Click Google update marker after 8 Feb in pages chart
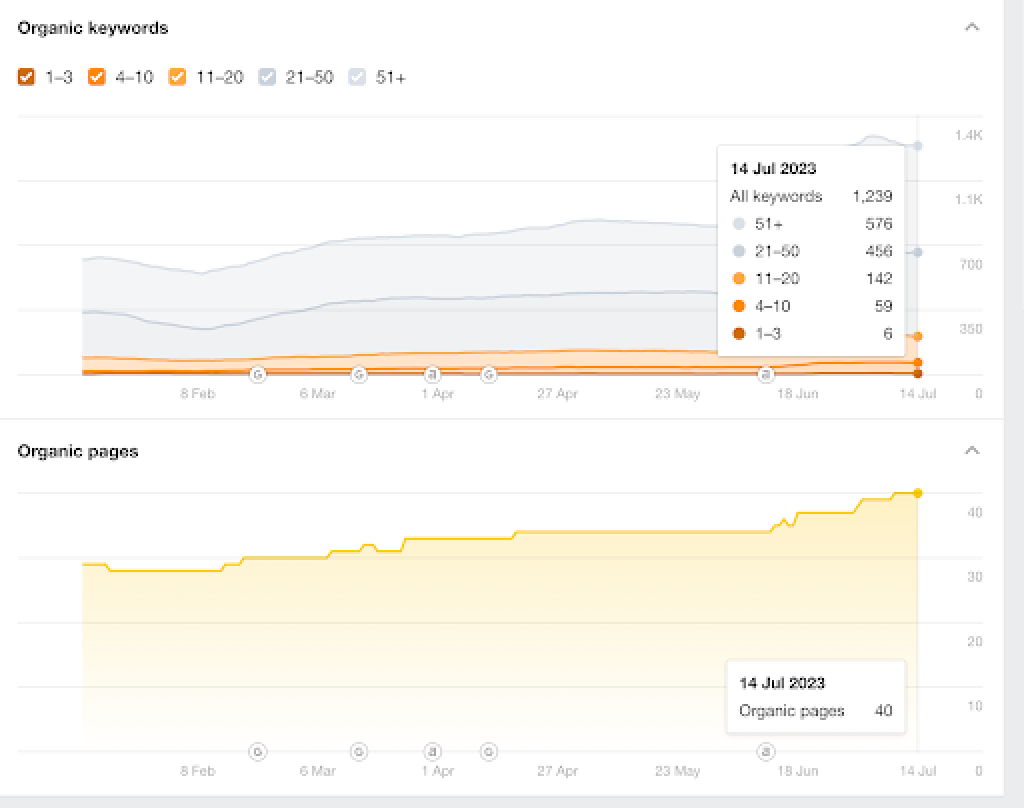The image size is (1024, 808). coord(257,751)
